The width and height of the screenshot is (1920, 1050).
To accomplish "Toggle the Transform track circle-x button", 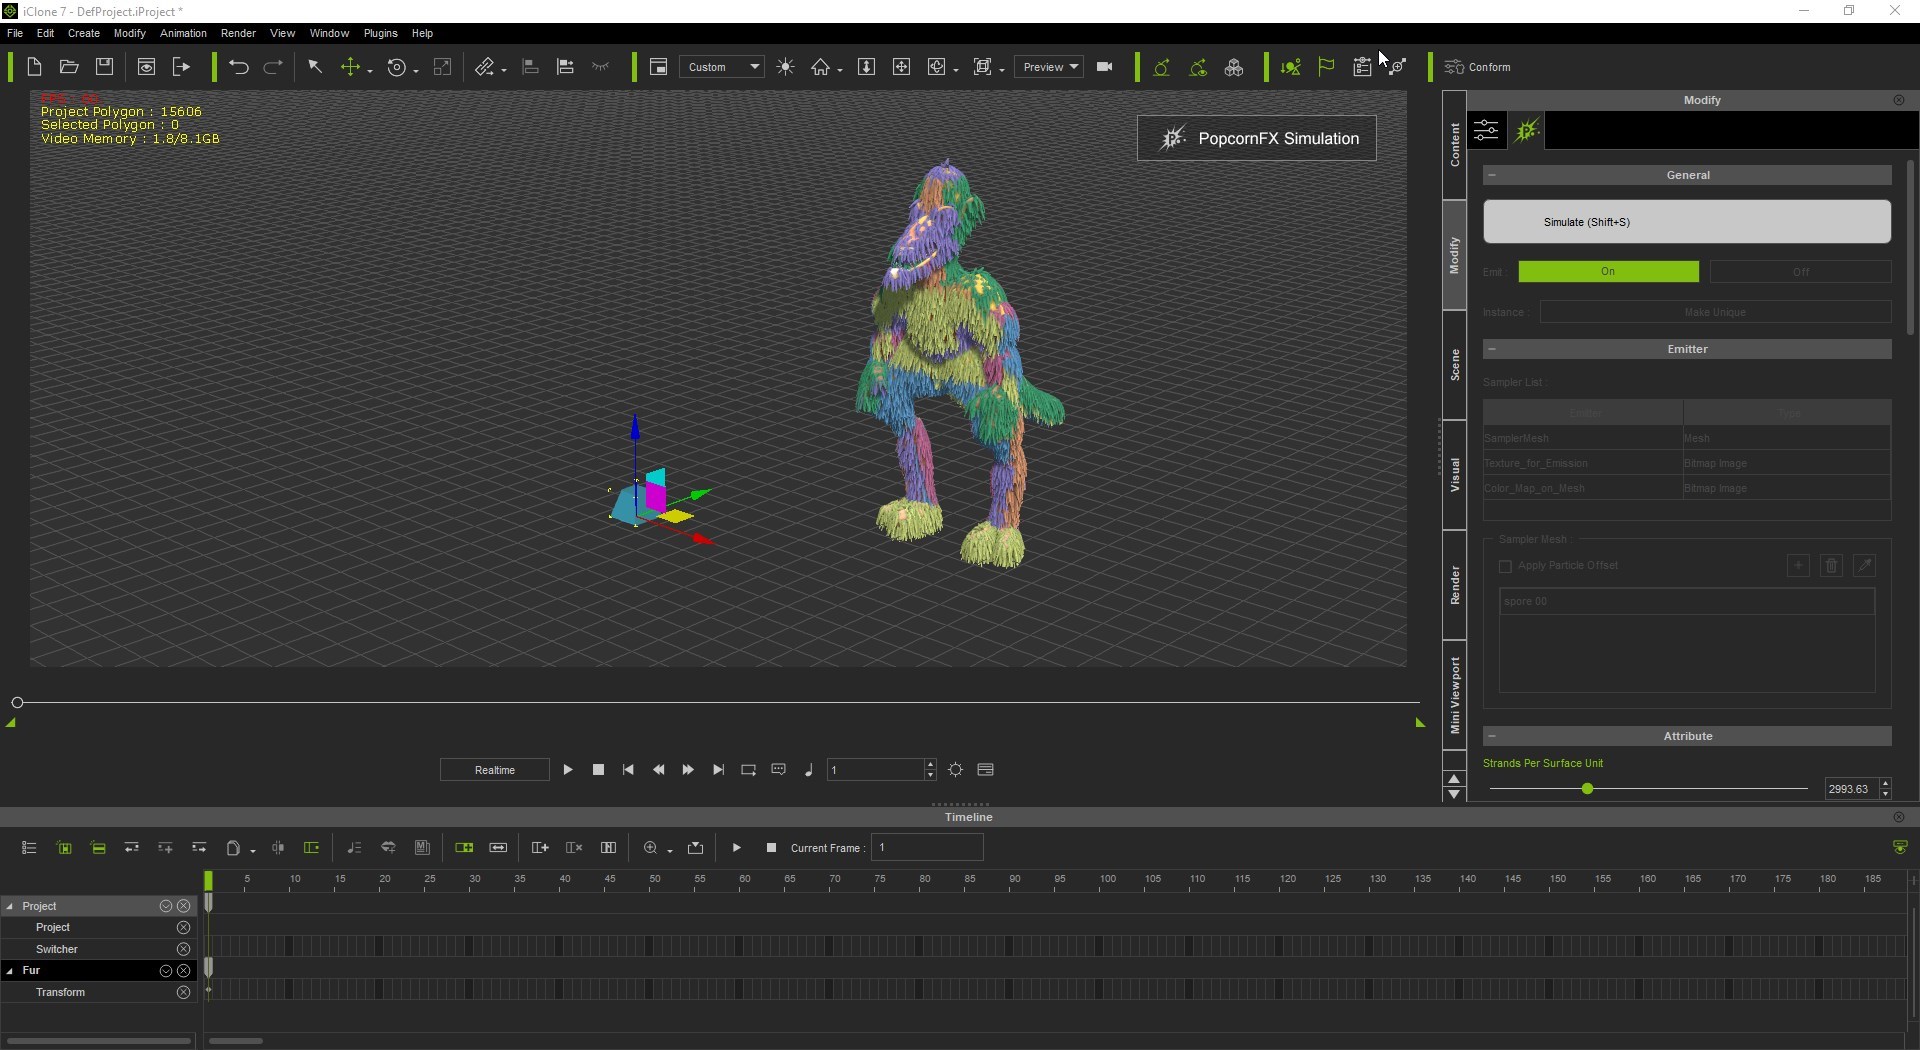I will point(184,993).
